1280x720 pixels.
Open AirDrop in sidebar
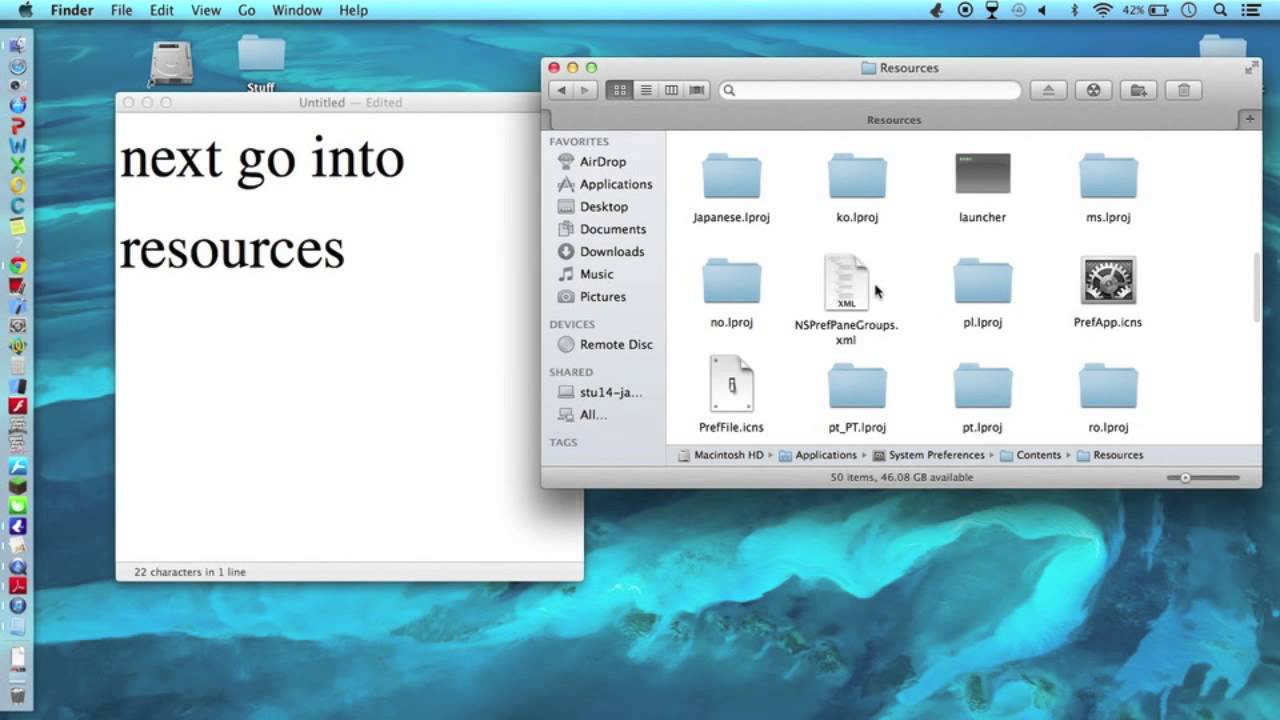(x=603, y=162)
